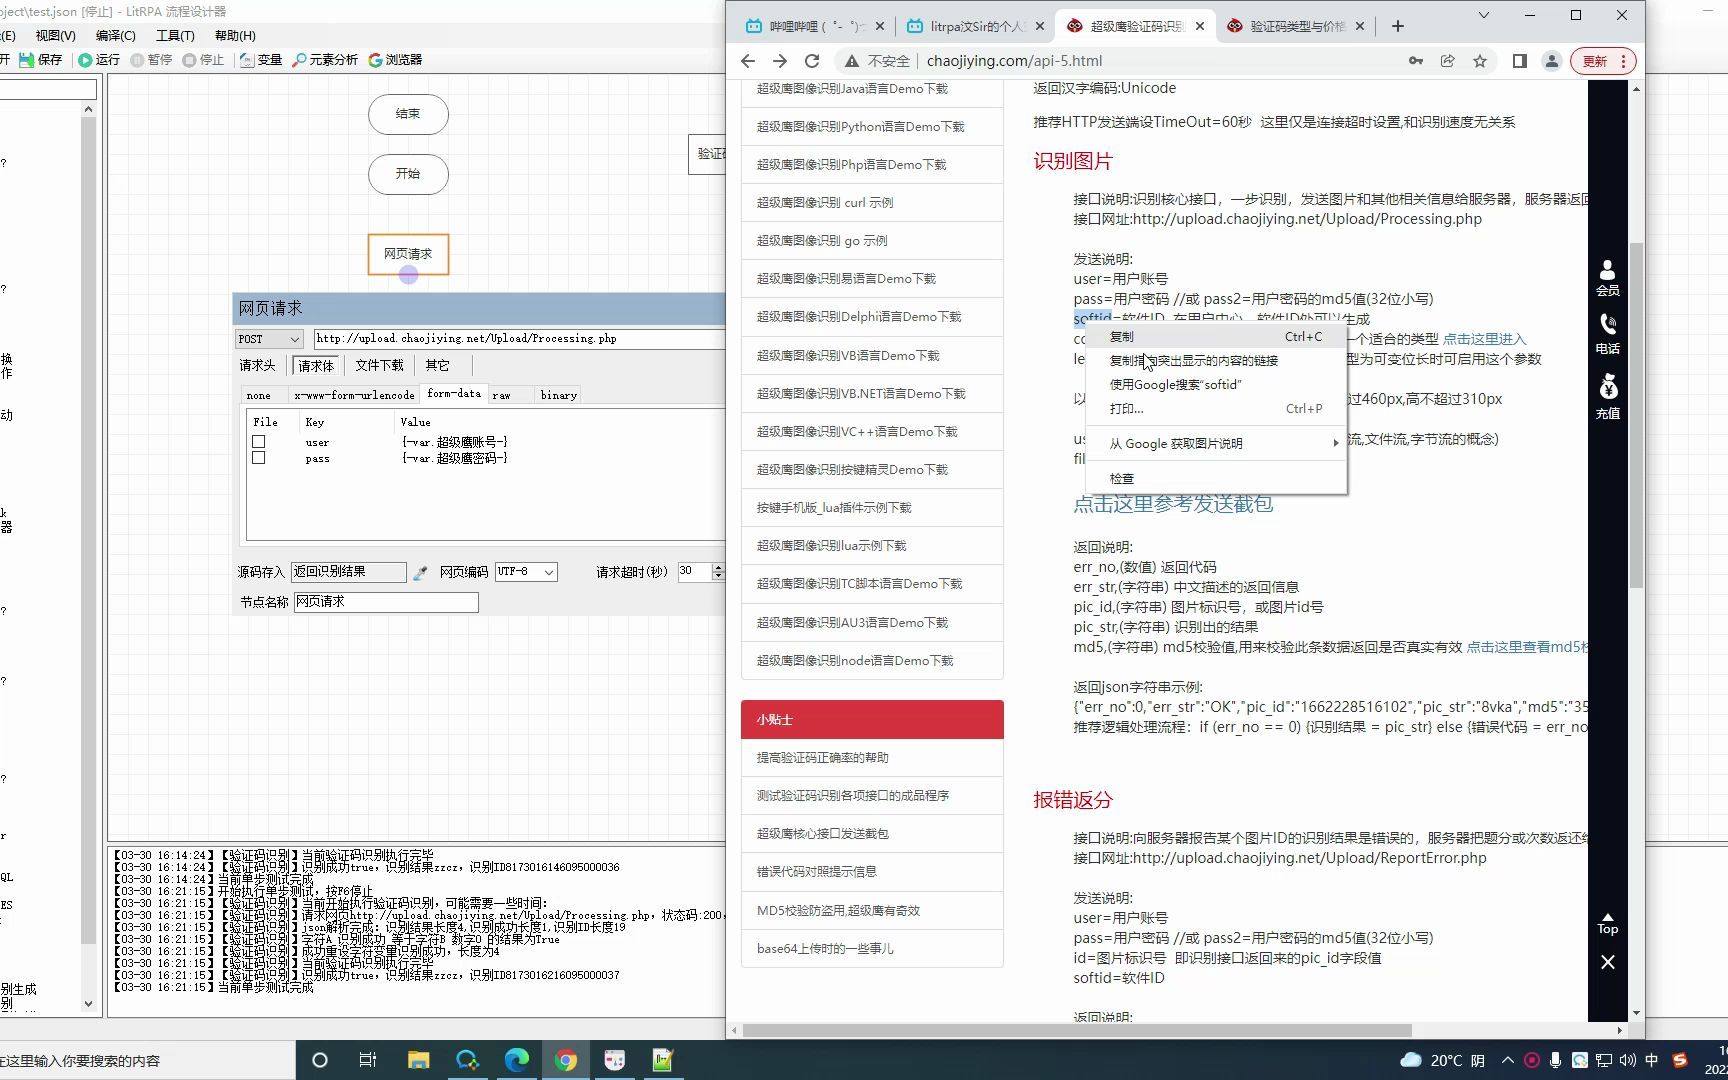Click the saved-passwords key icon in the address bar
The image size is (1728, 1080).
(x=1415, y=61)
